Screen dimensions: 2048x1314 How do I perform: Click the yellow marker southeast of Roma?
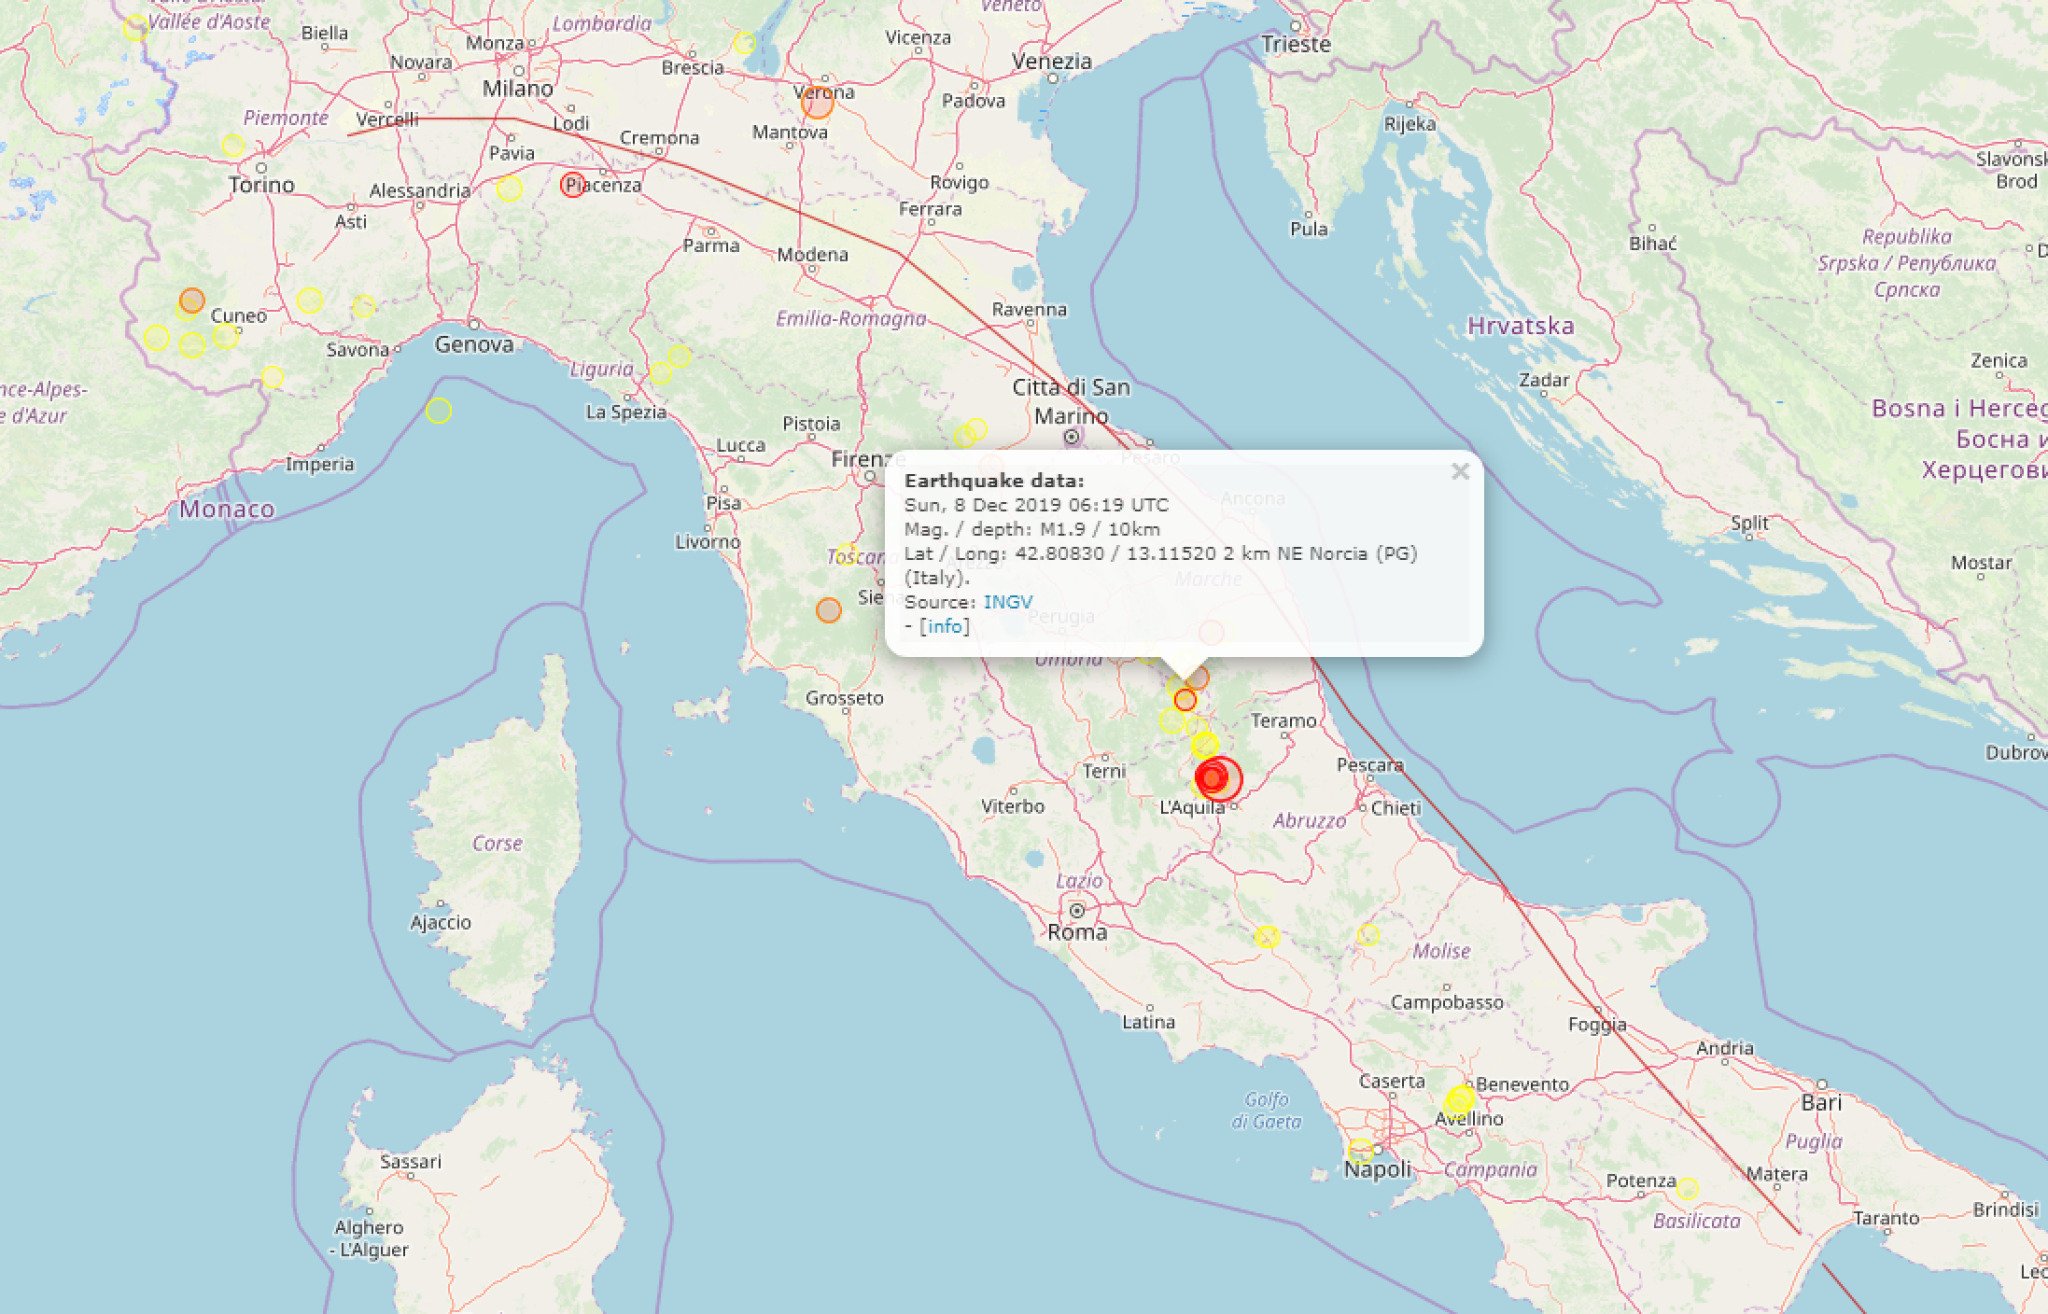click(1267, 937)
